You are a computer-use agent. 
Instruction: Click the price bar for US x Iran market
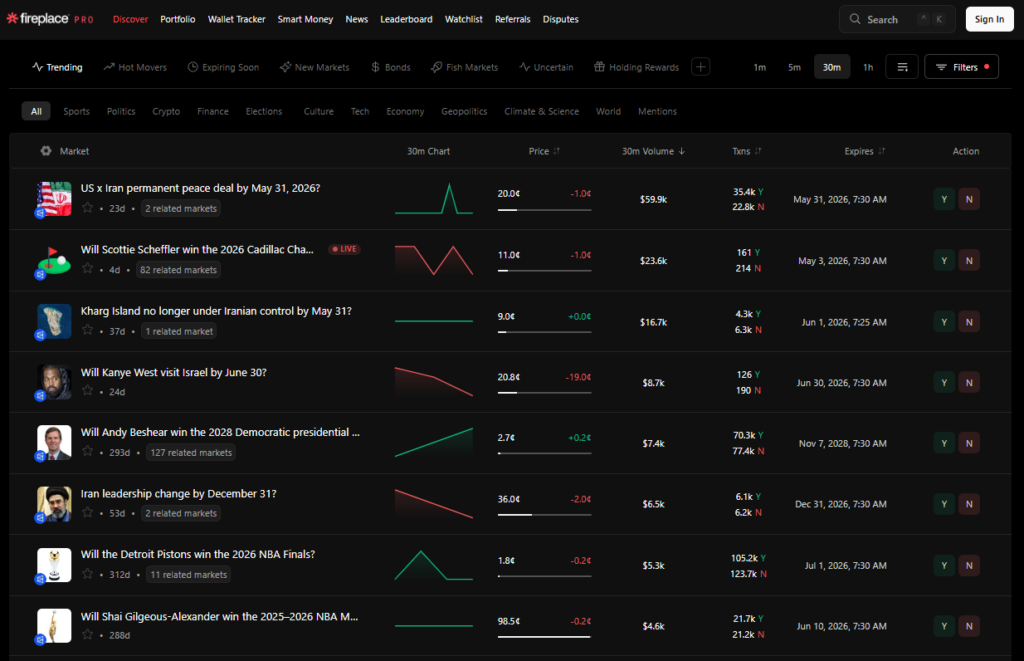coord(544,210)
